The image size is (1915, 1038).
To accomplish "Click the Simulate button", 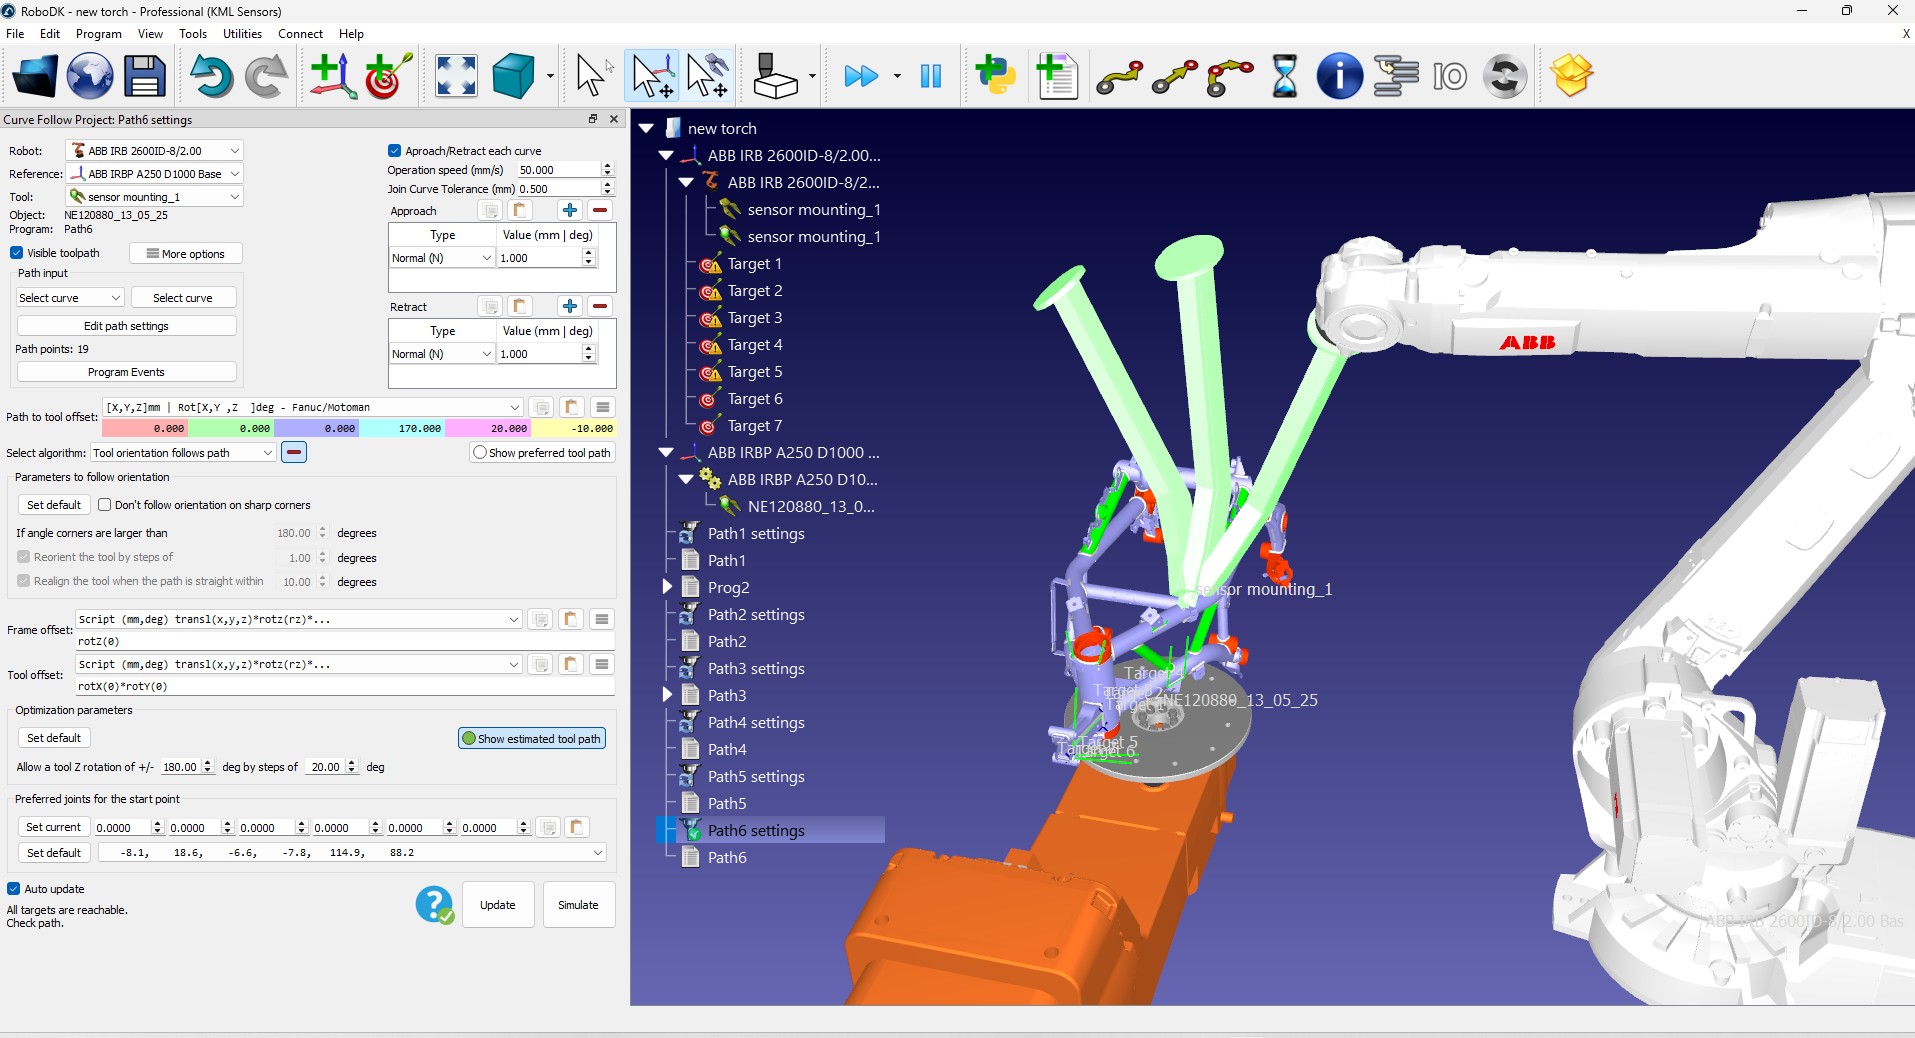I will click(x=578, y=905).
